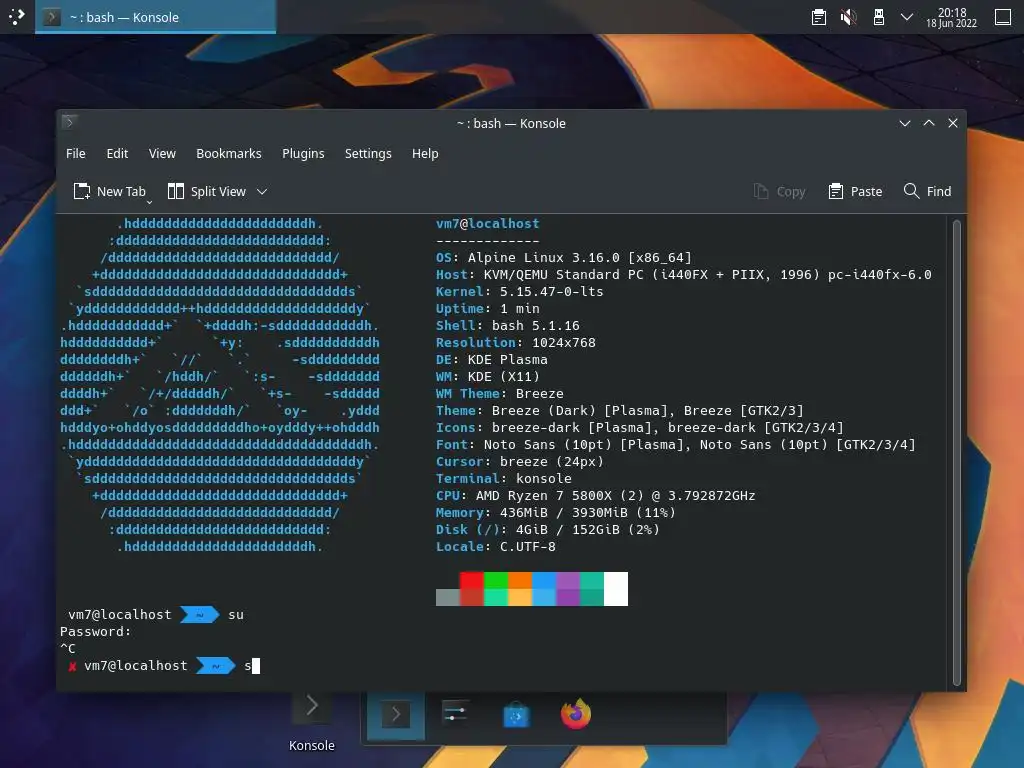Open the clock showing 20:18
This screenshot has width=1024, height=768.
952,18
